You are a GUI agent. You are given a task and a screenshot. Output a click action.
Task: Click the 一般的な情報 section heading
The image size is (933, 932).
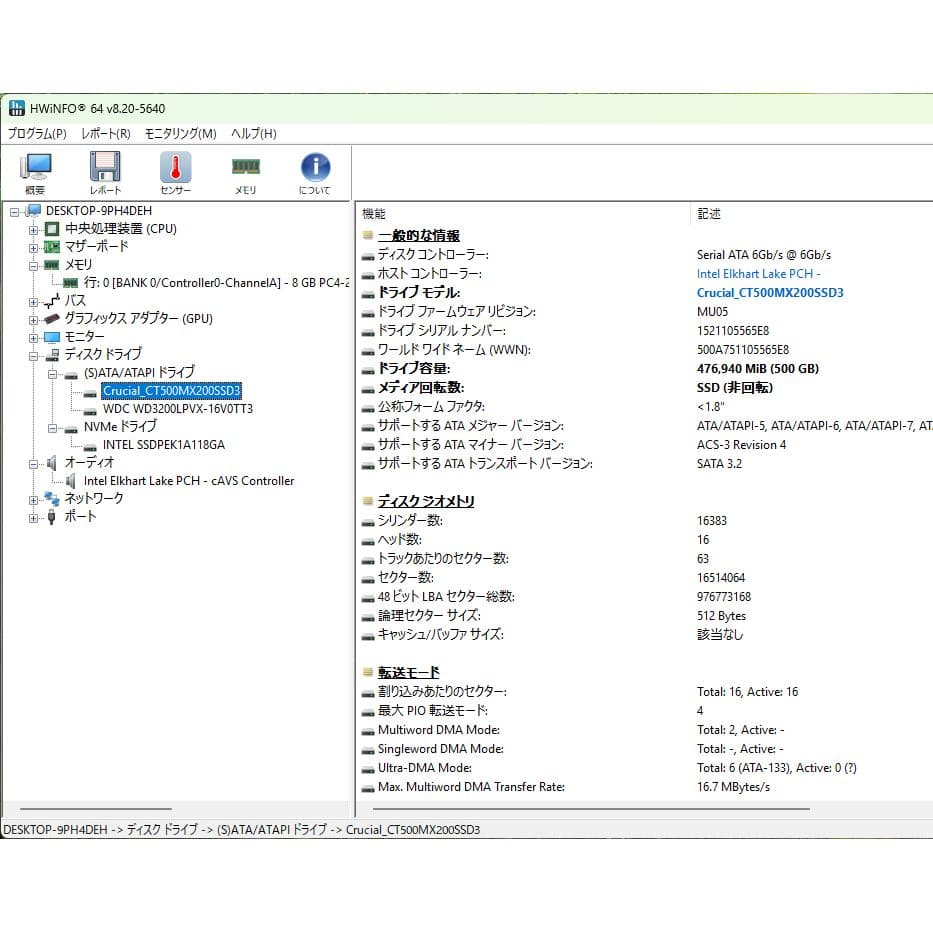(418, 234)
